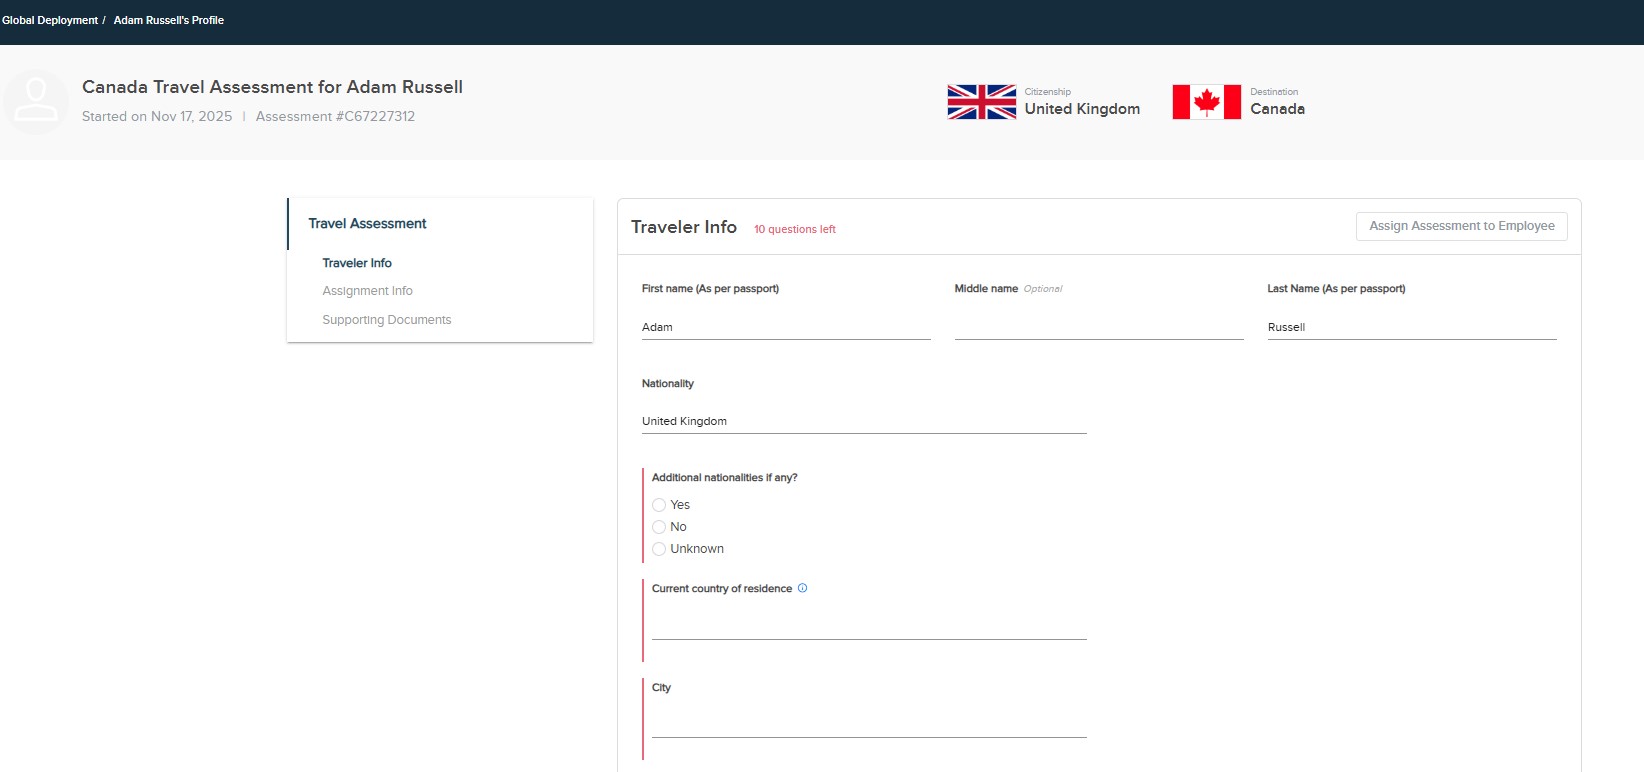Viewport: 1644px width, 772px height.
Task: Click the First name input field
Action: pos(785,327)
